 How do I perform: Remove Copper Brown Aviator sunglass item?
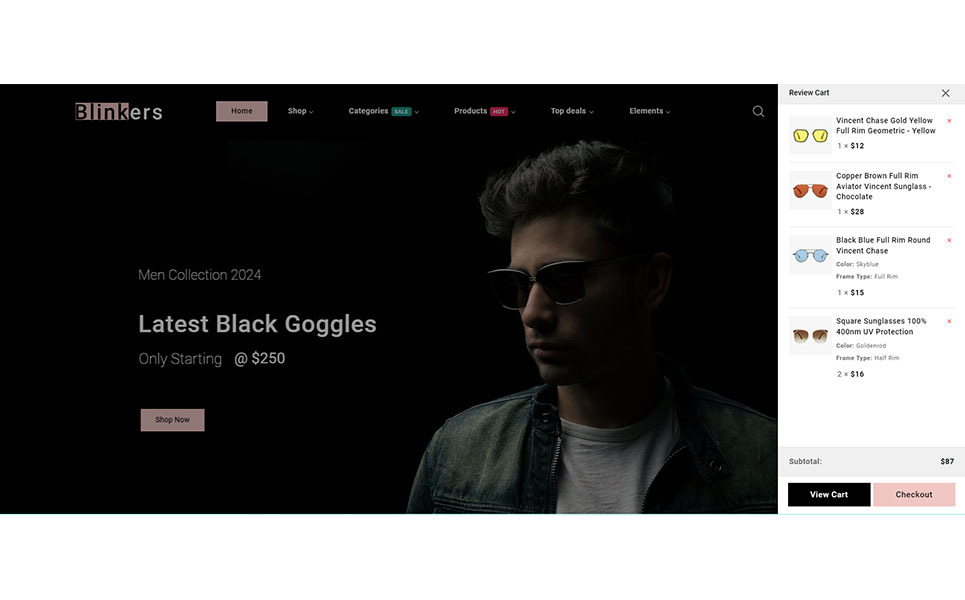point(949,176)
